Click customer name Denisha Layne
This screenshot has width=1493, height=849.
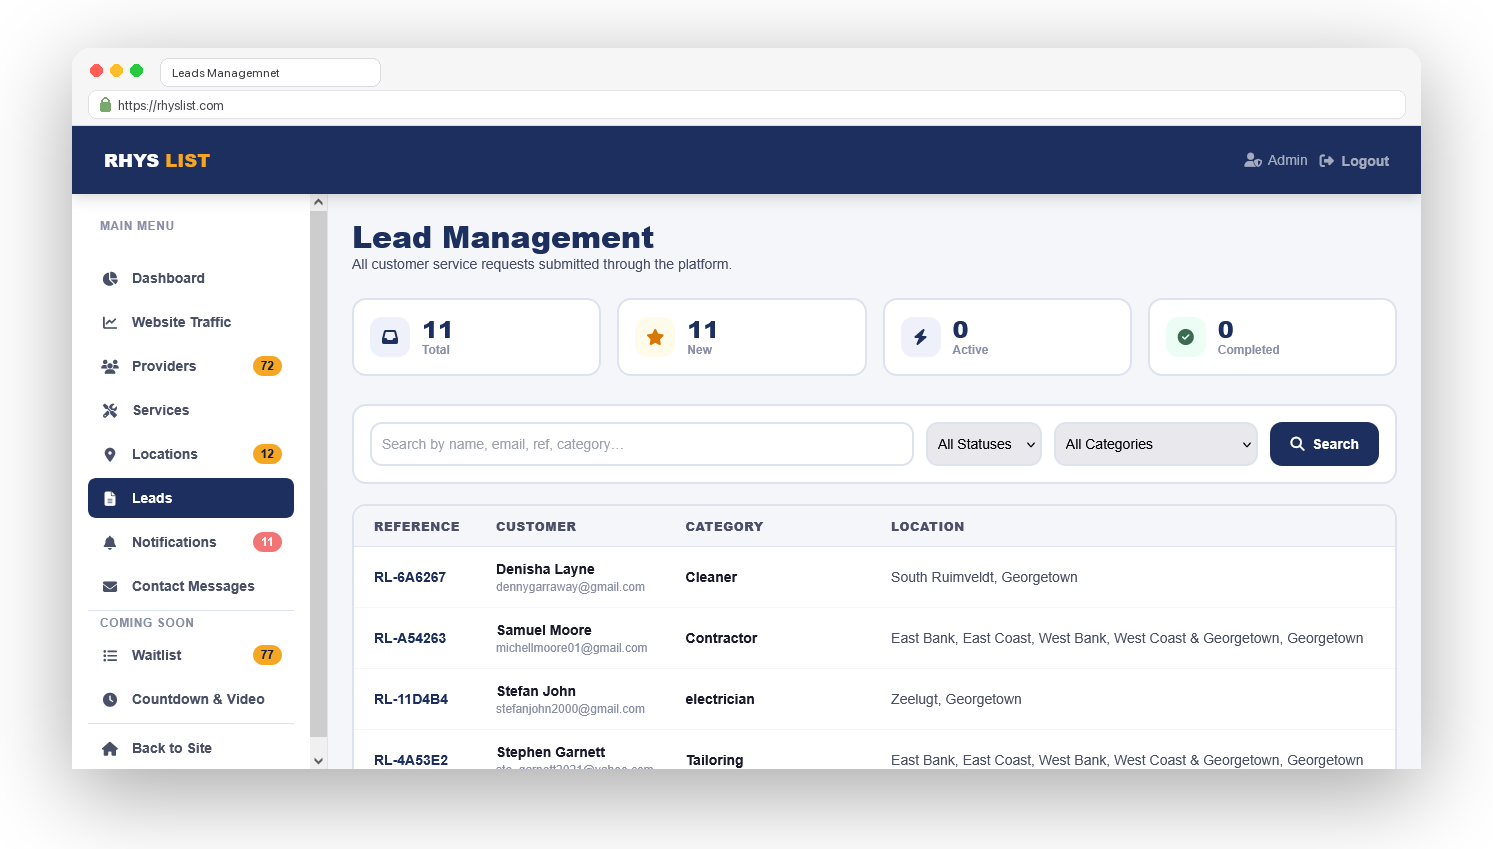coord(545,569)
